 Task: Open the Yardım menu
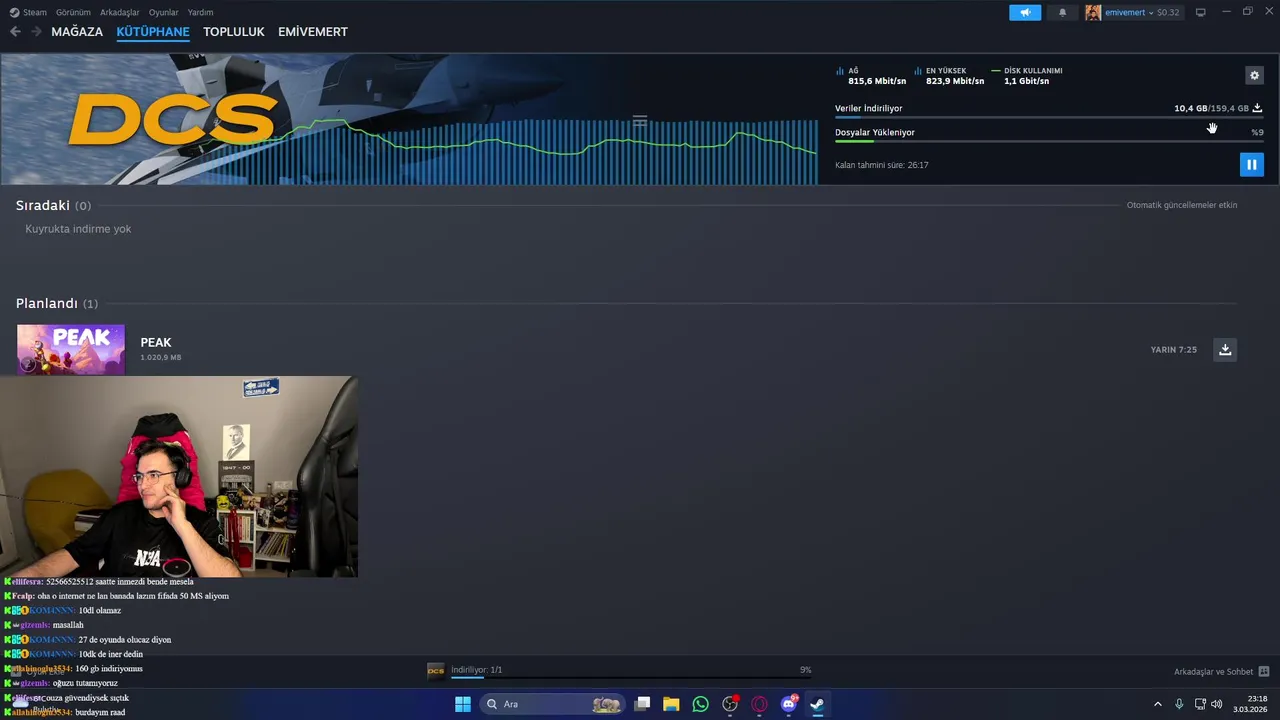tap(200, 12)
